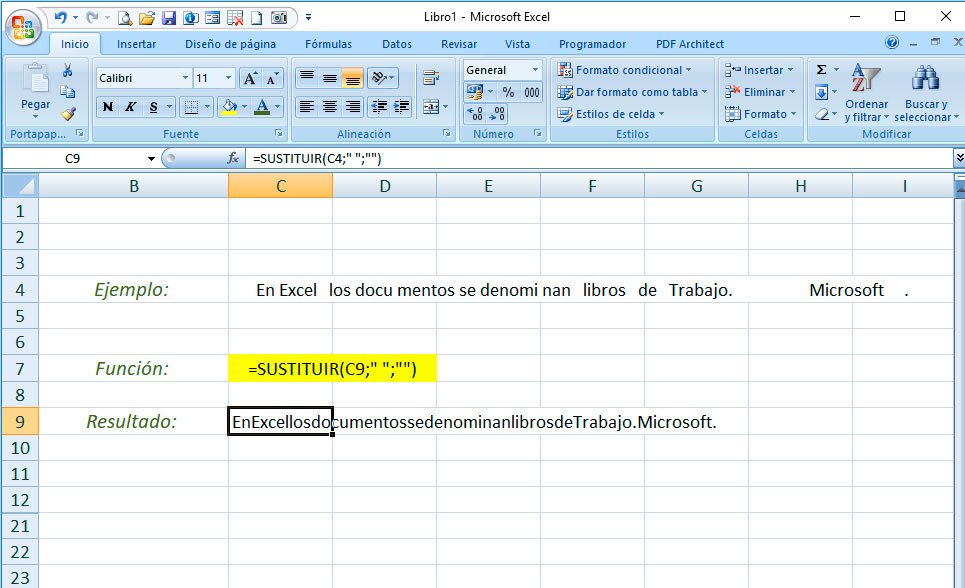Increase font size with large A

pos(250,78)
